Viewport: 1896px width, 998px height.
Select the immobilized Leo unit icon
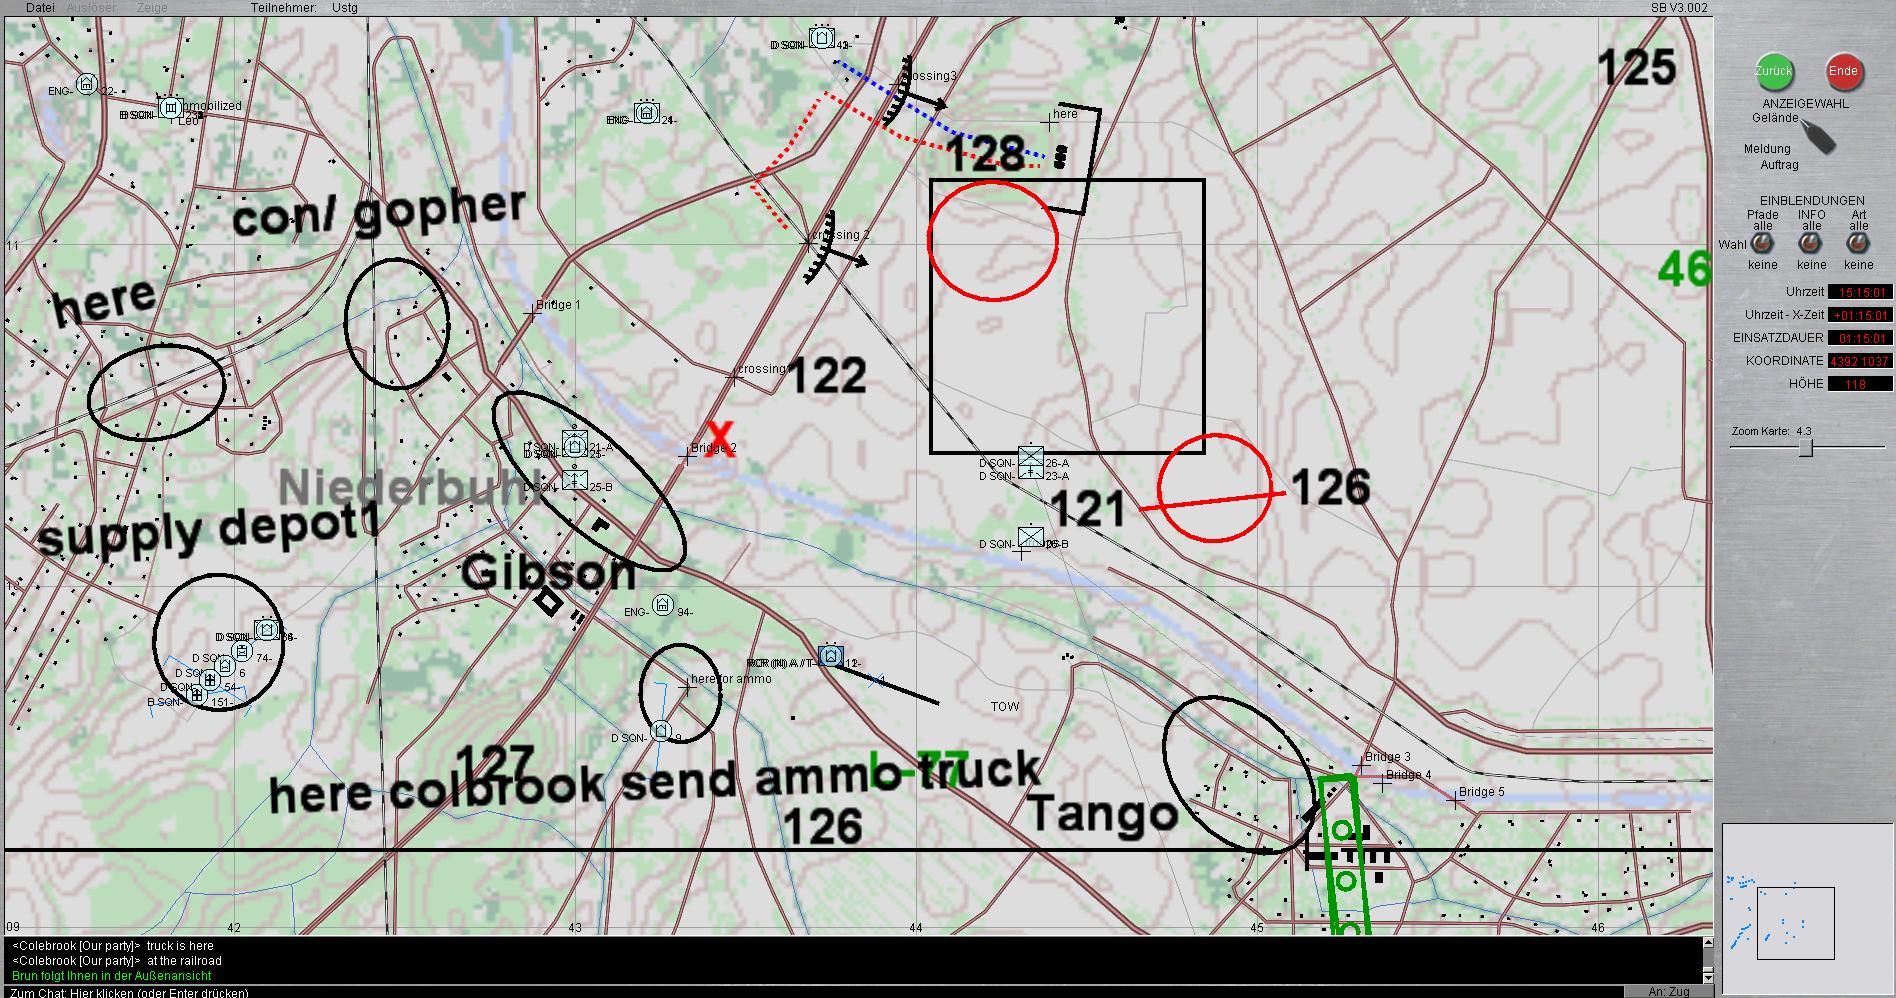tap(170, 107)
